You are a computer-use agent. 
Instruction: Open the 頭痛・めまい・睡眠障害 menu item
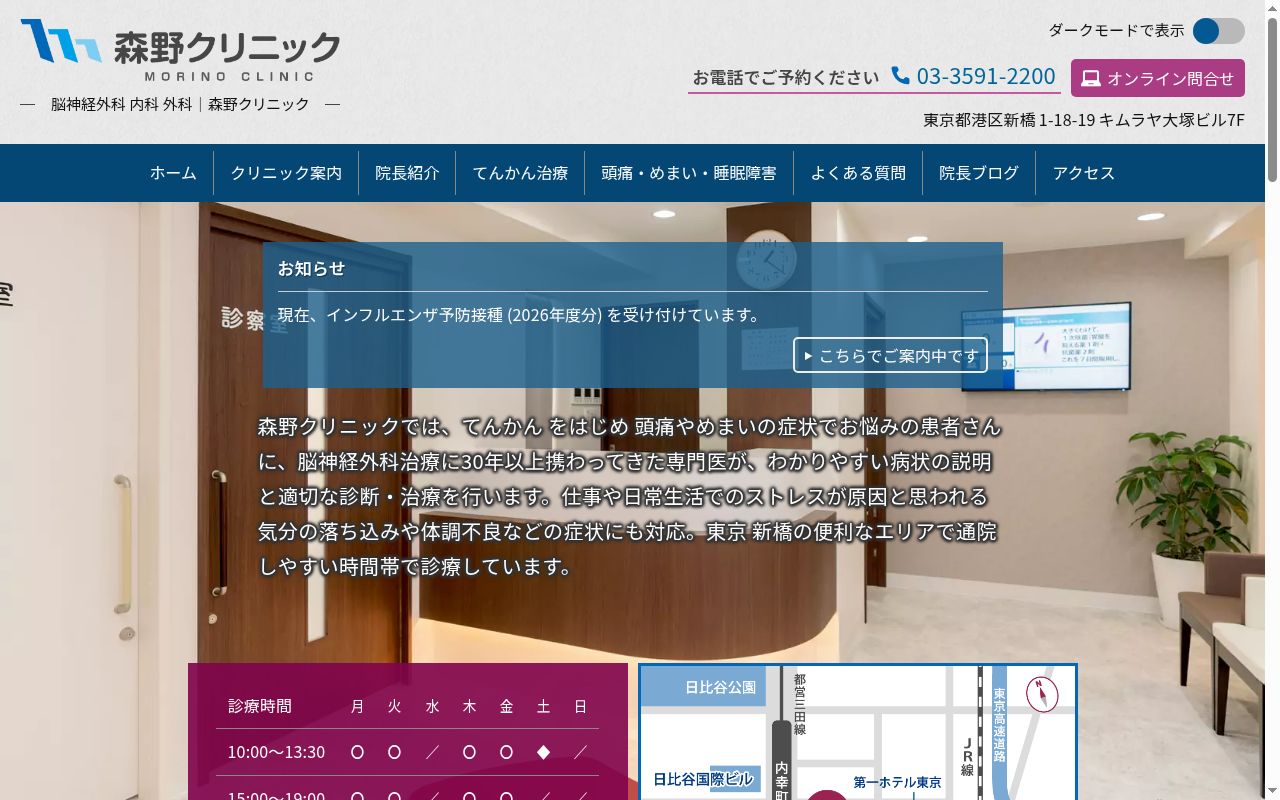coord(689,173)
